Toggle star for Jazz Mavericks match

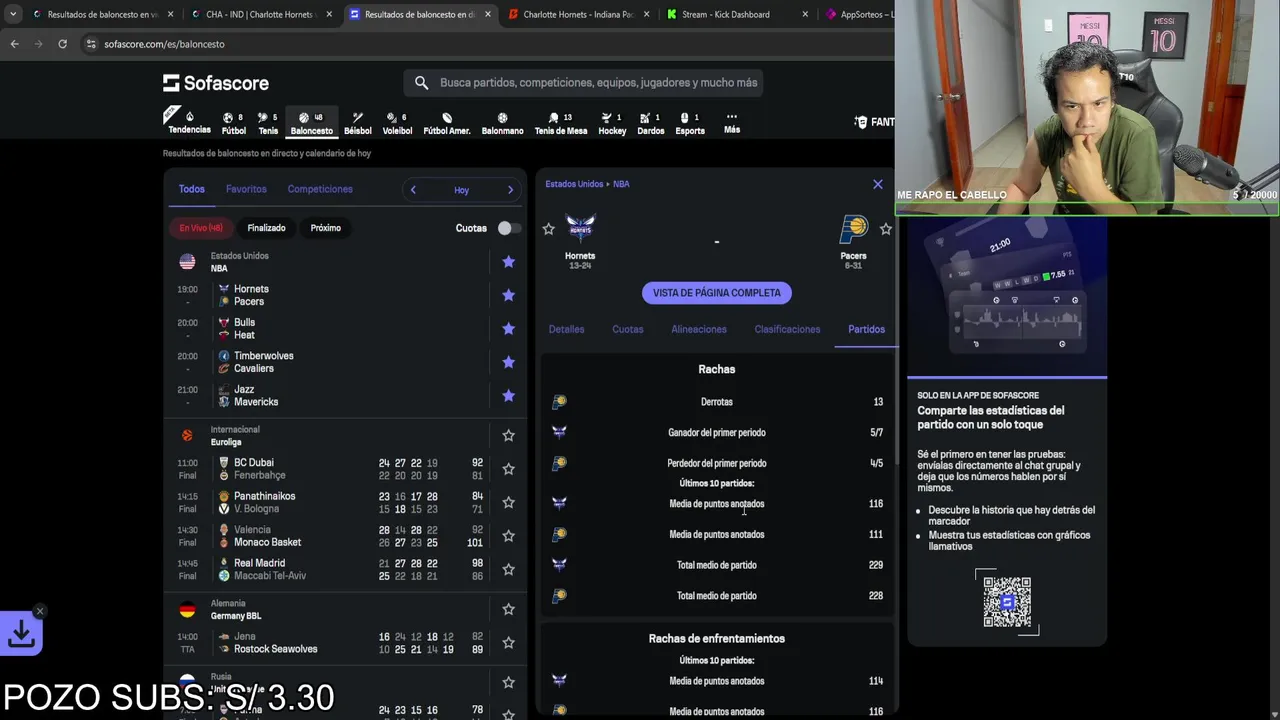(508, 396)
